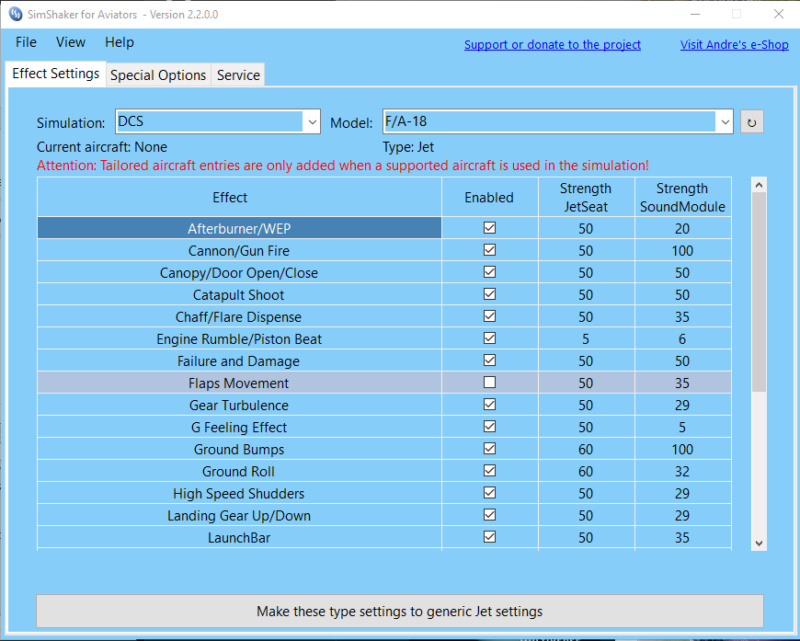The image size is (800, 641).
Task: Select the Engine Rumble/Piston Beat effect name
Action: 239,339
